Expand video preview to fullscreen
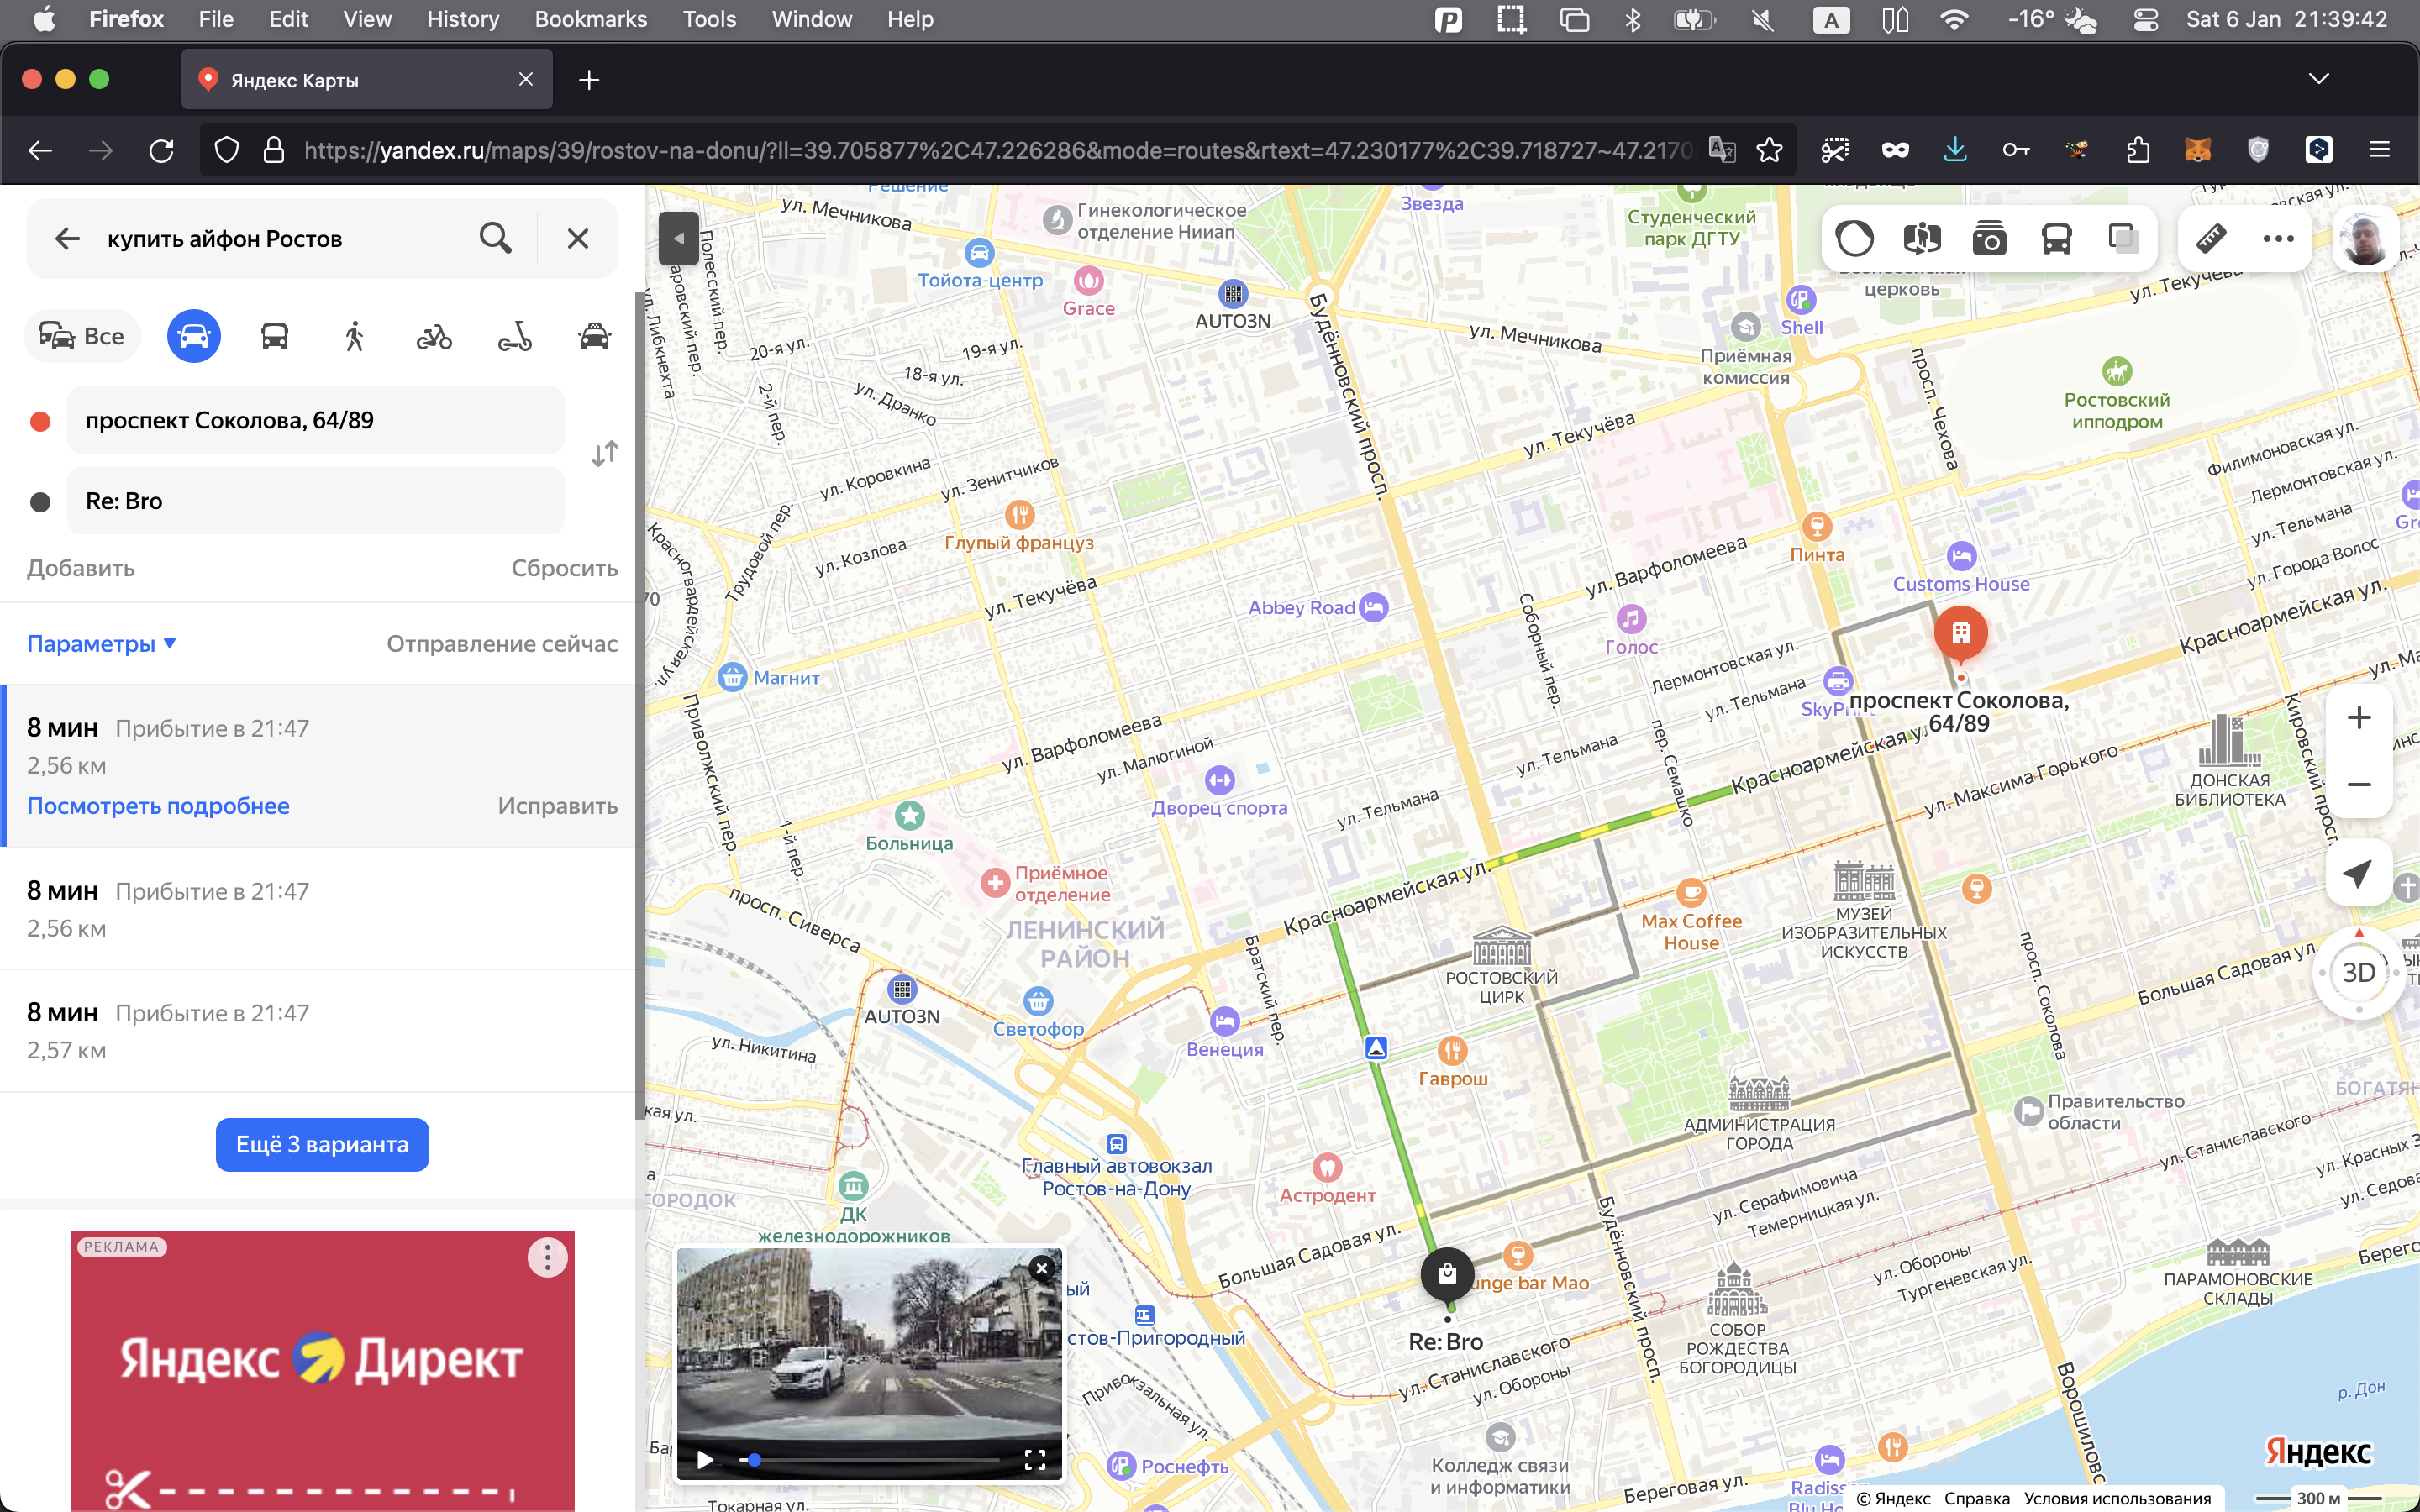The height and width of the screenshot is (1512, 2420). click(x=1035, y=1460)
